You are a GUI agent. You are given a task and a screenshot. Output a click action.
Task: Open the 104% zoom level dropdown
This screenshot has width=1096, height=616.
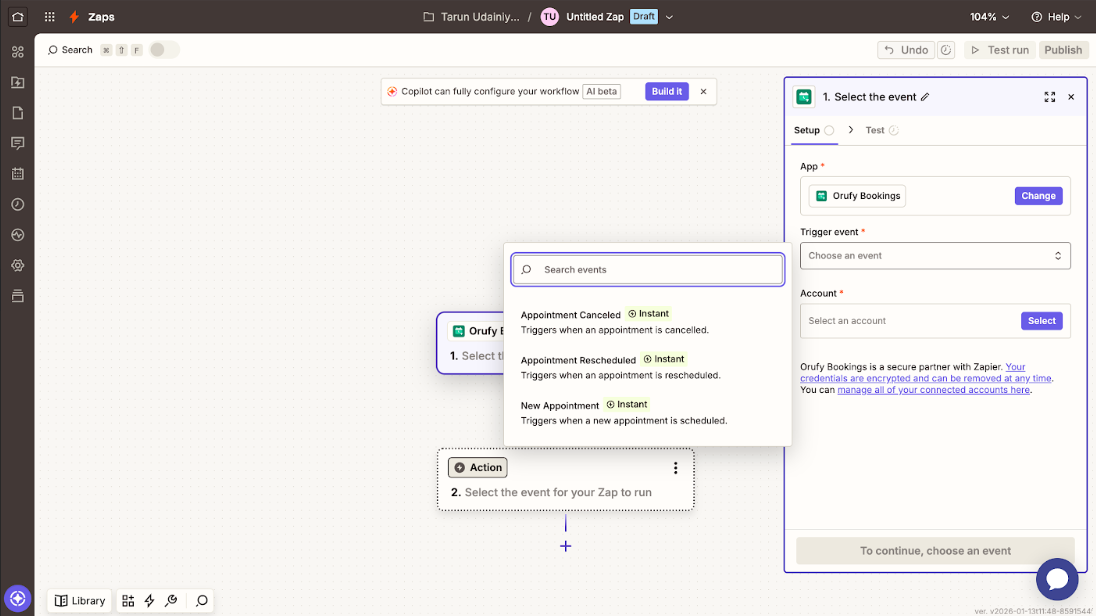point(986,16)
